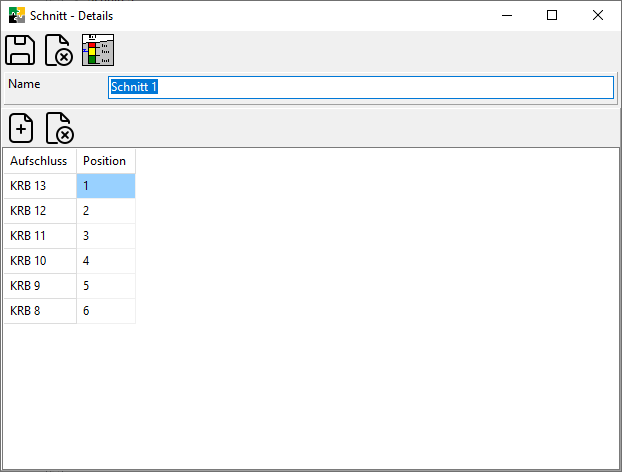Viewport: 622px width, 472px height.
Task: Select the KRB 8 cell
Action: coord(39,311)
